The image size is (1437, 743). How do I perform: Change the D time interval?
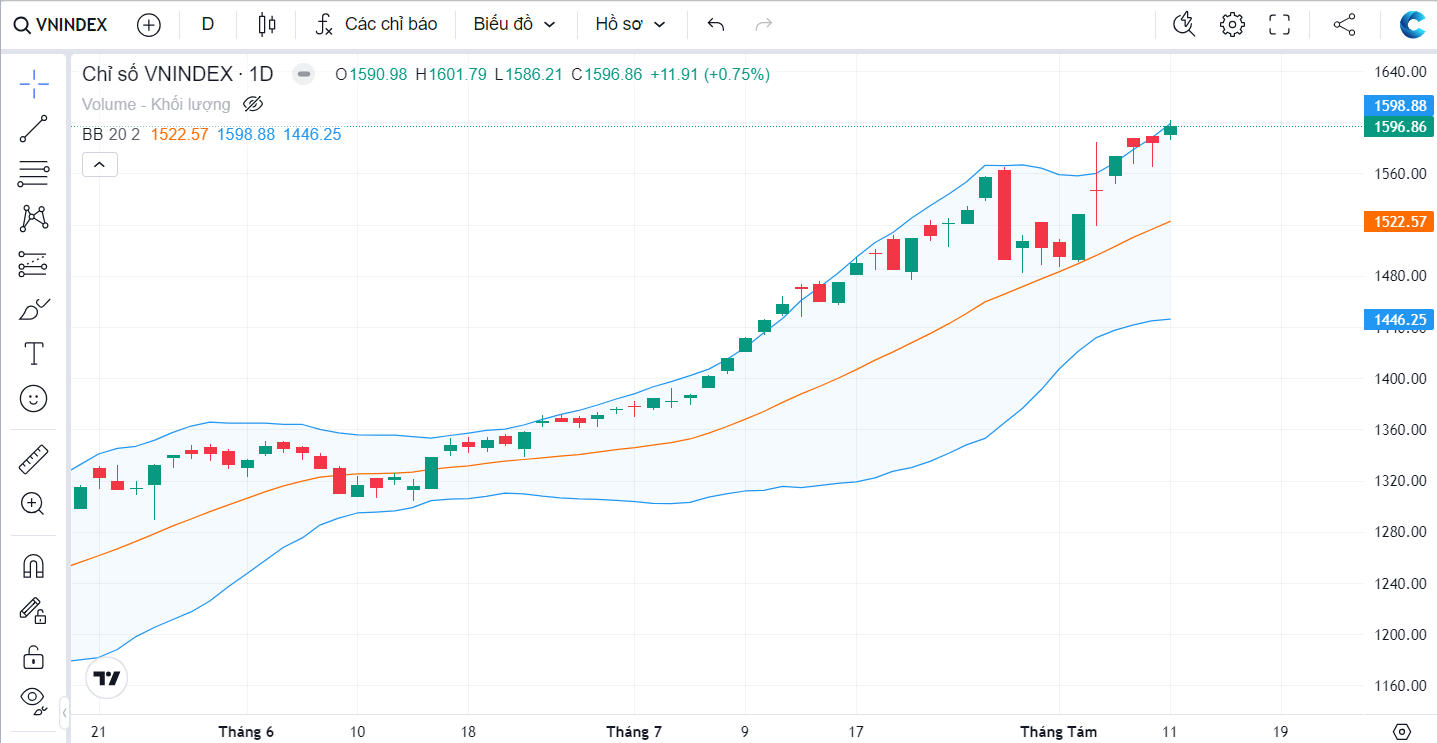click(208, 24)
